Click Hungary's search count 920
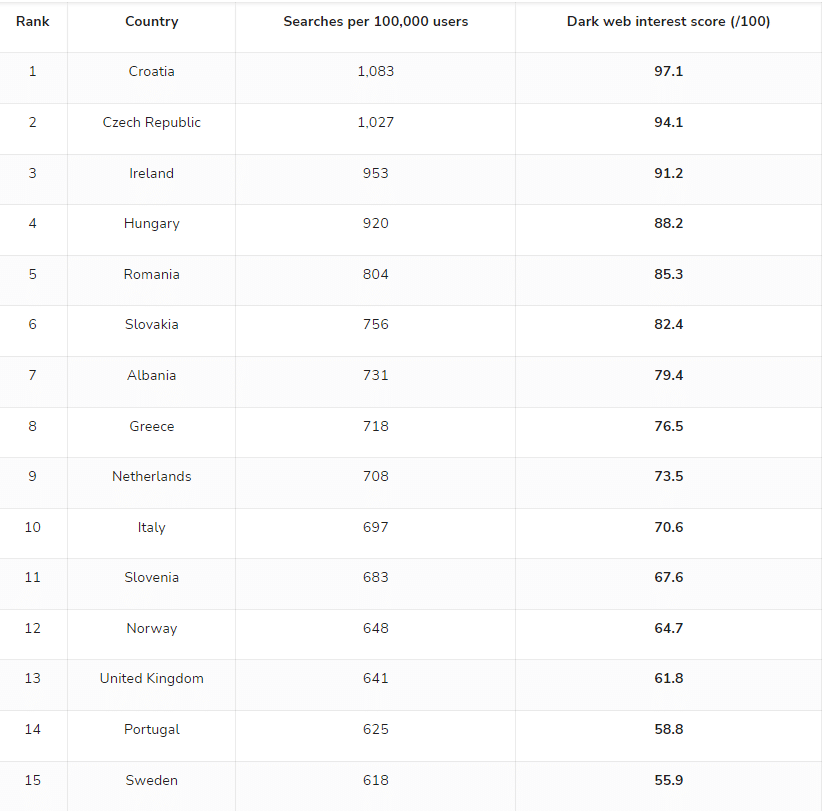The height and width of the screenshot is (811, 823). [x=376, y=223]
